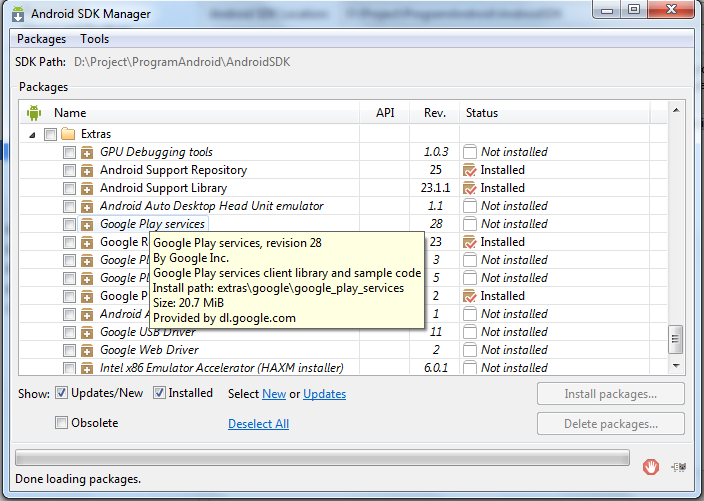This screenshot has width=704, height=501.
Task: Sort by the API column header
Action: (x=385, y=113)
